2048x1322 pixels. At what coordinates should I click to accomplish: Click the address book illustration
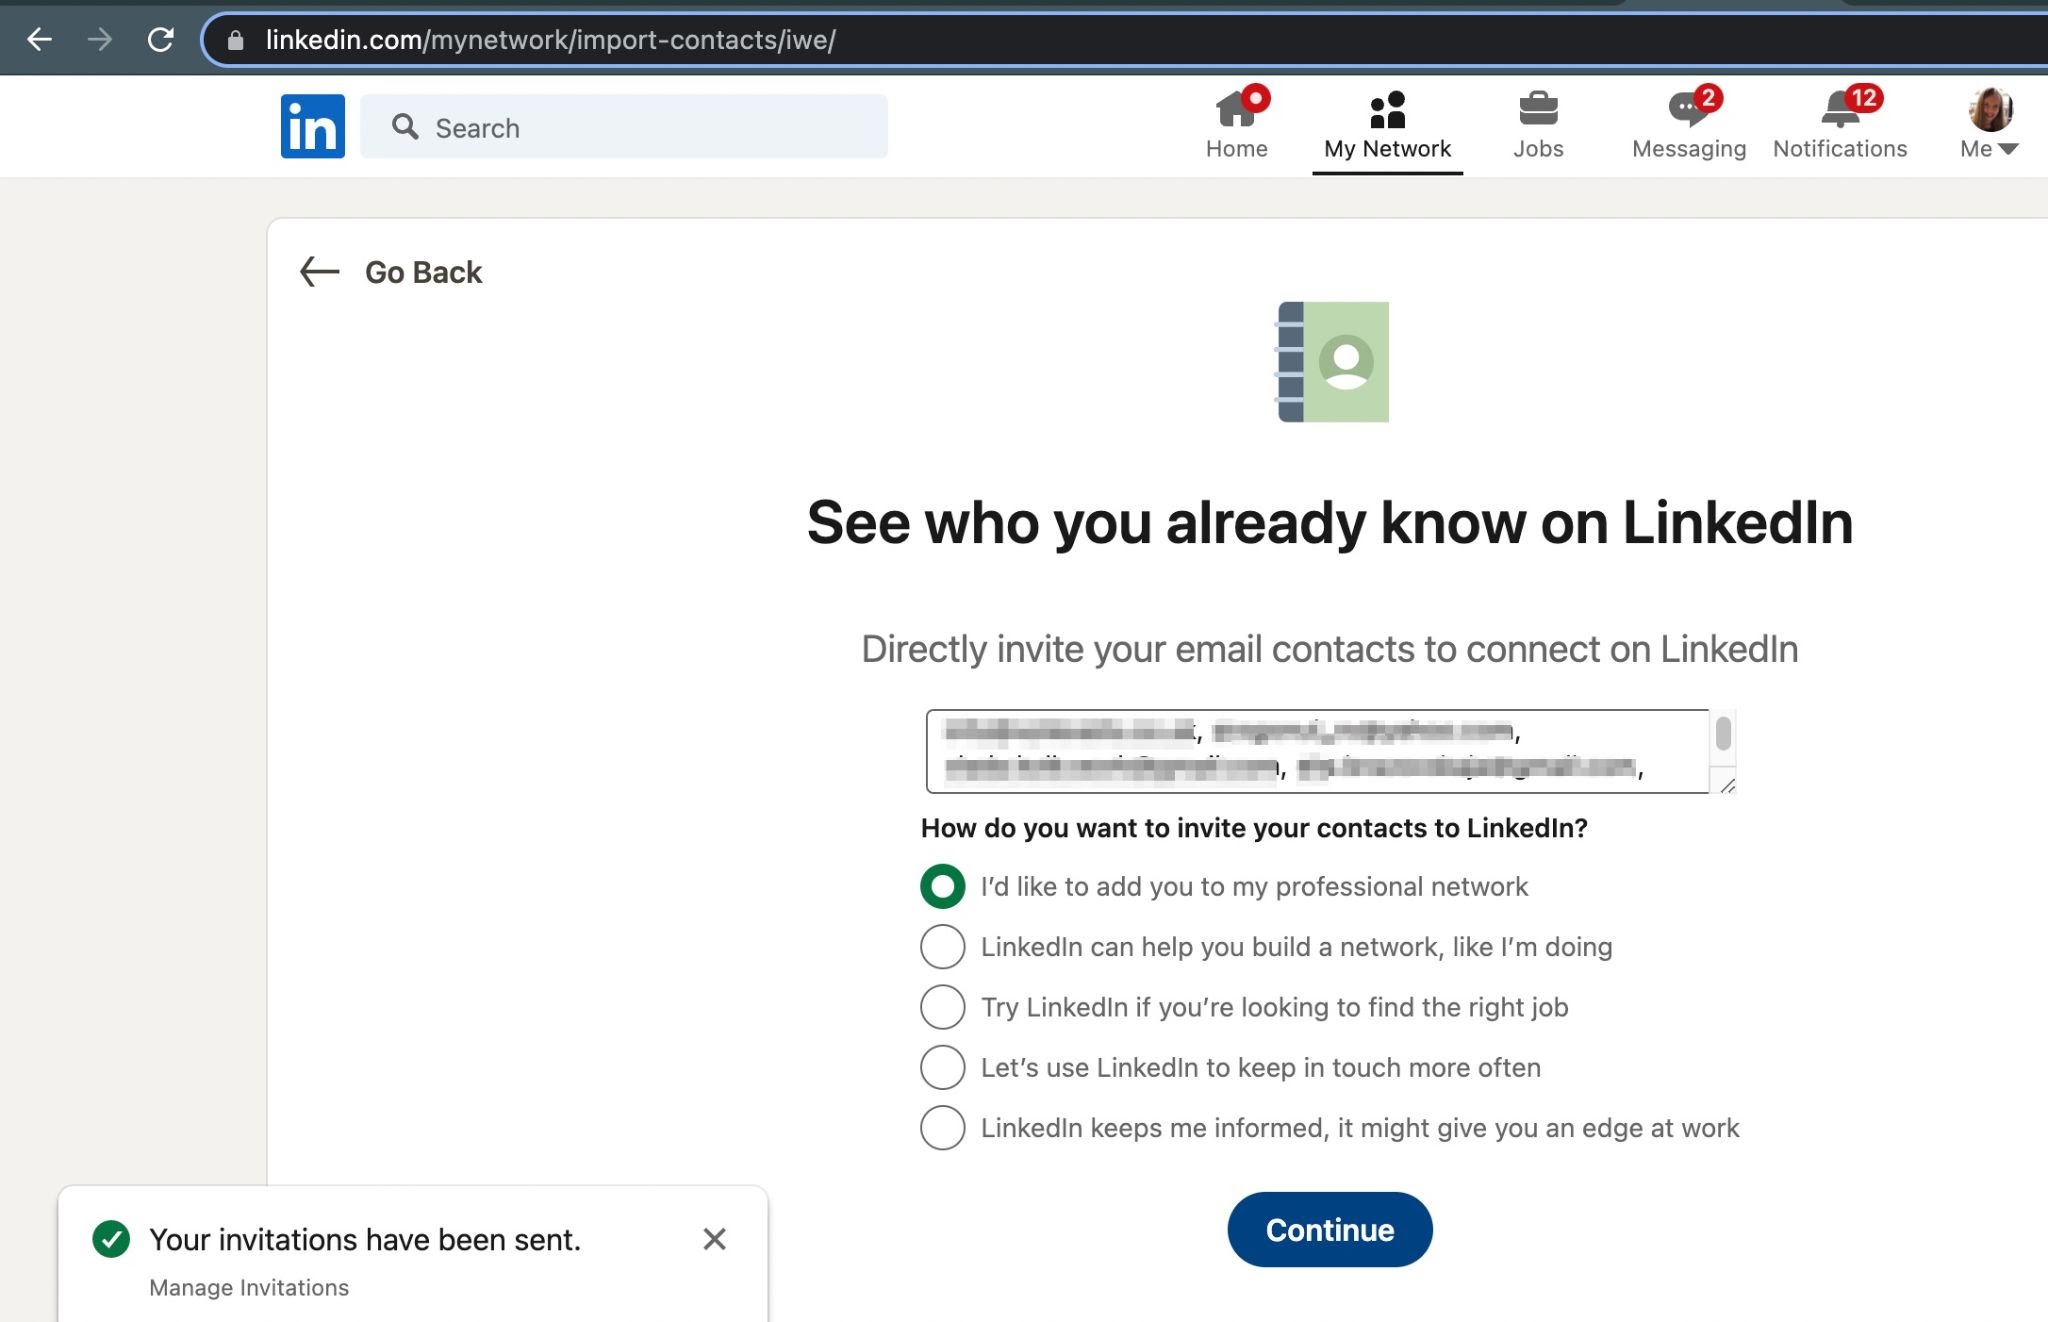pyautogui.click(x=1332, y=362)
